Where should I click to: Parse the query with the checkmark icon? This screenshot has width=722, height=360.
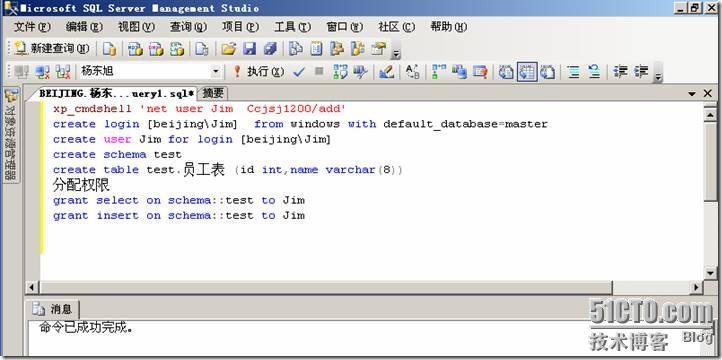click(299, 71)
